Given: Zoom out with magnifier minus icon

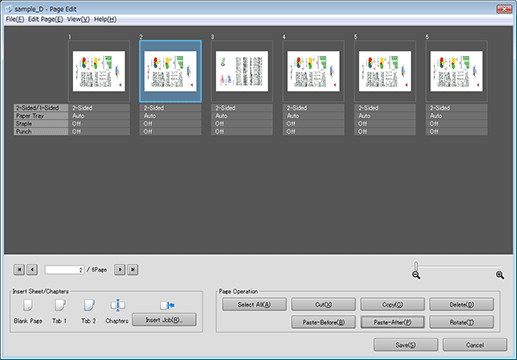Looking at the screenshot, I should (x=416, y=275).
